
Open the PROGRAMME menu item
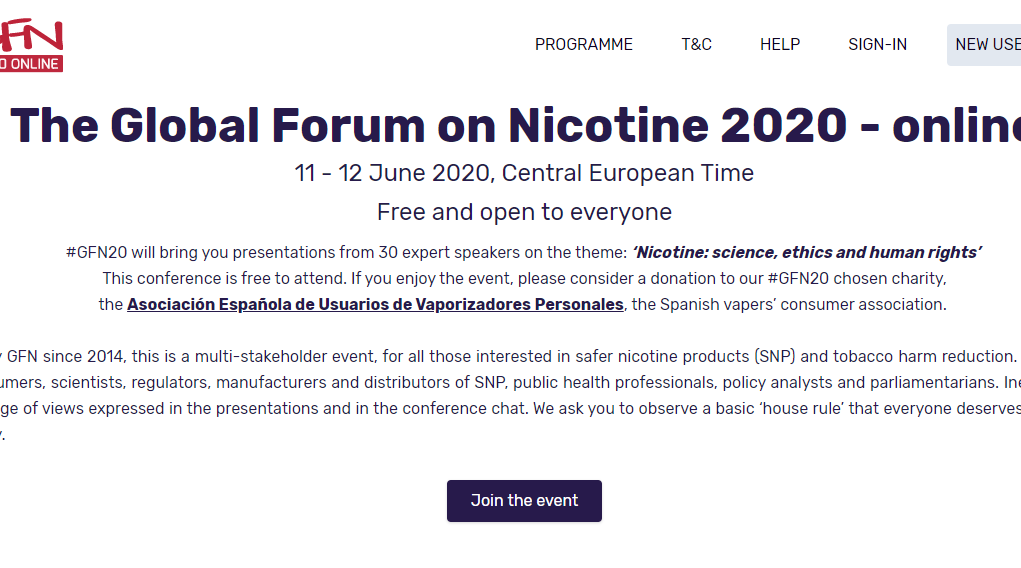coord(584,44)
